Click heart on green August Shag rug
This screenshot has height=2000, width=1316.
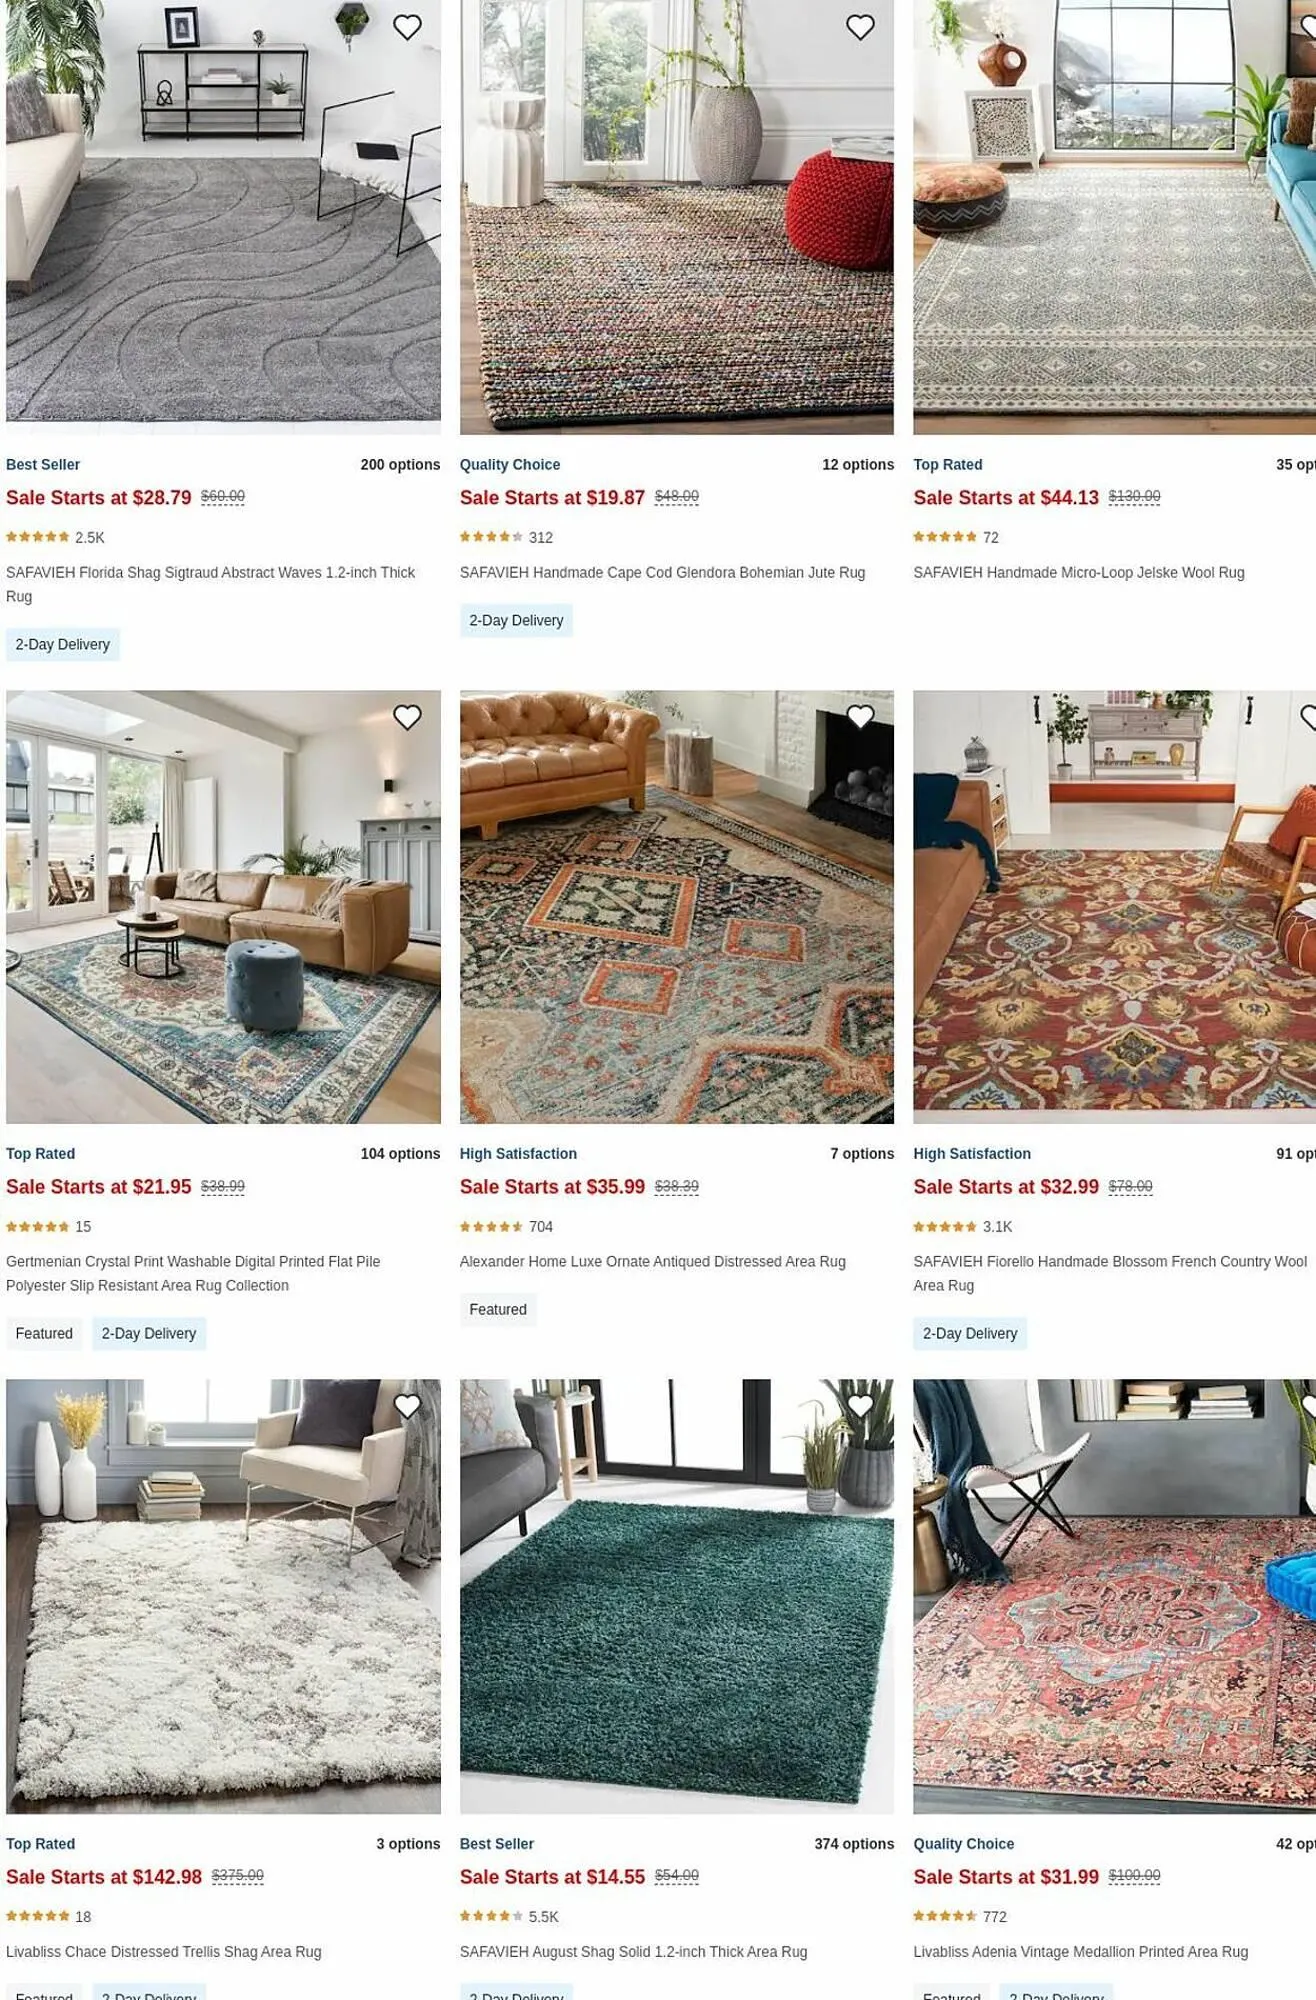click(860, 1406)
